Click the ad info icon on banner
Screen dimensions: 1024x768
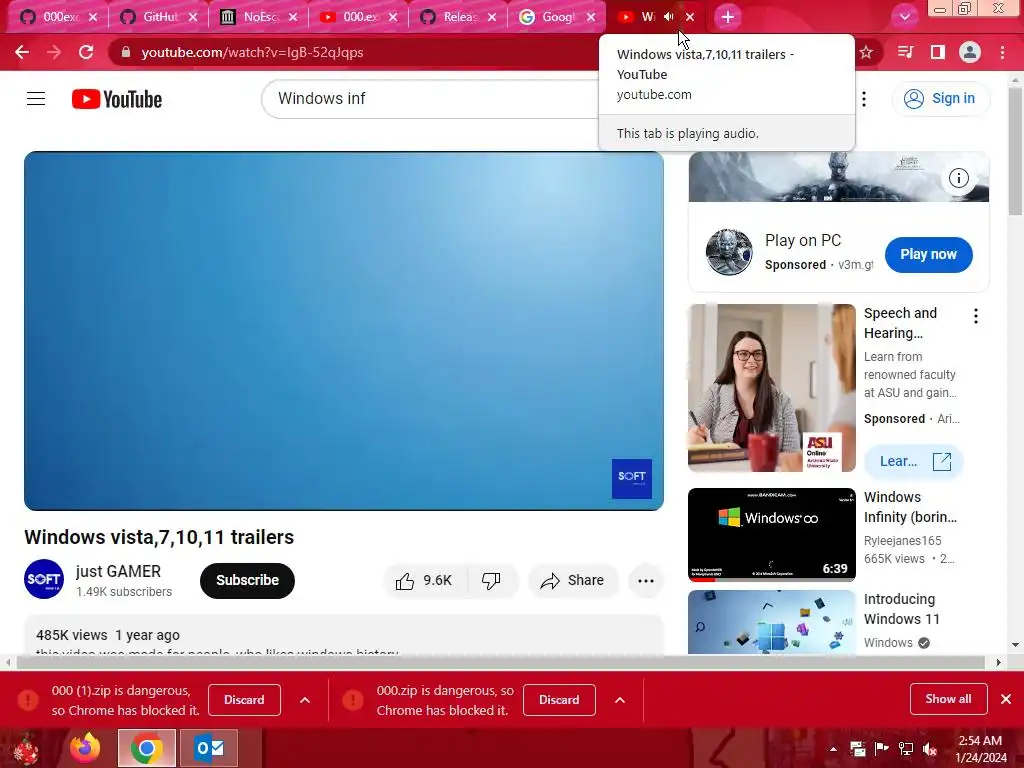[959, 178]
